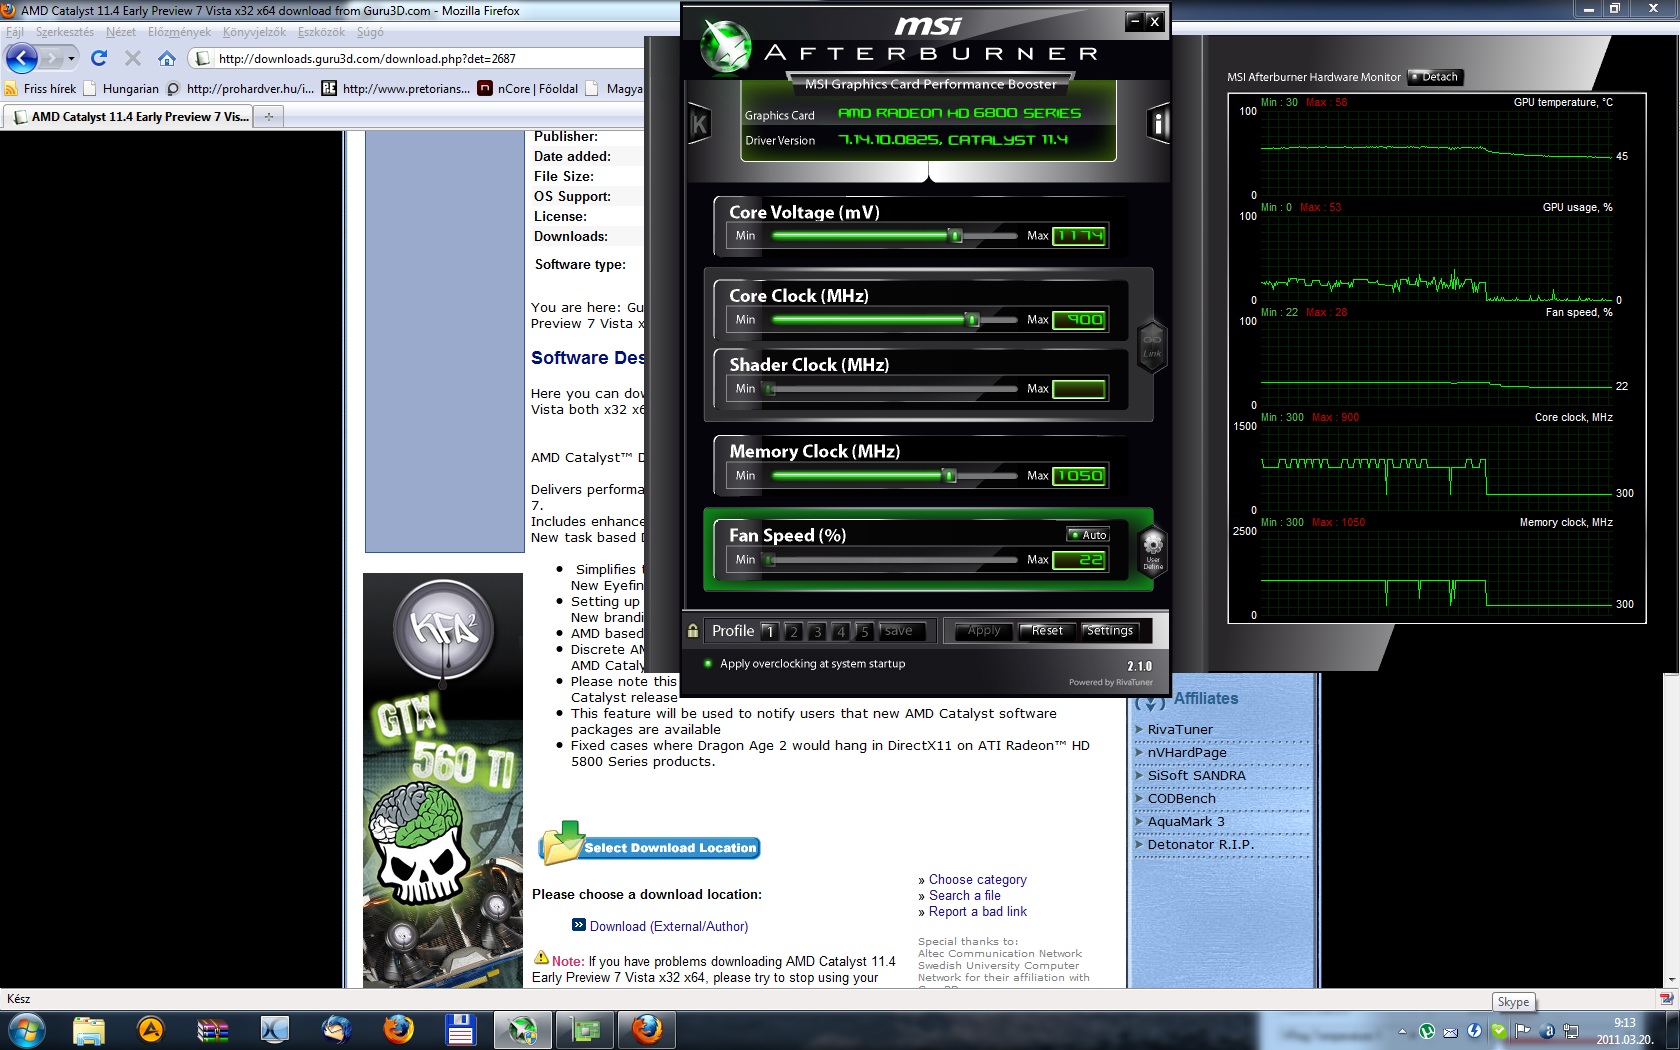
Task: Select profile slot 1
Action: tap(769, 631)
